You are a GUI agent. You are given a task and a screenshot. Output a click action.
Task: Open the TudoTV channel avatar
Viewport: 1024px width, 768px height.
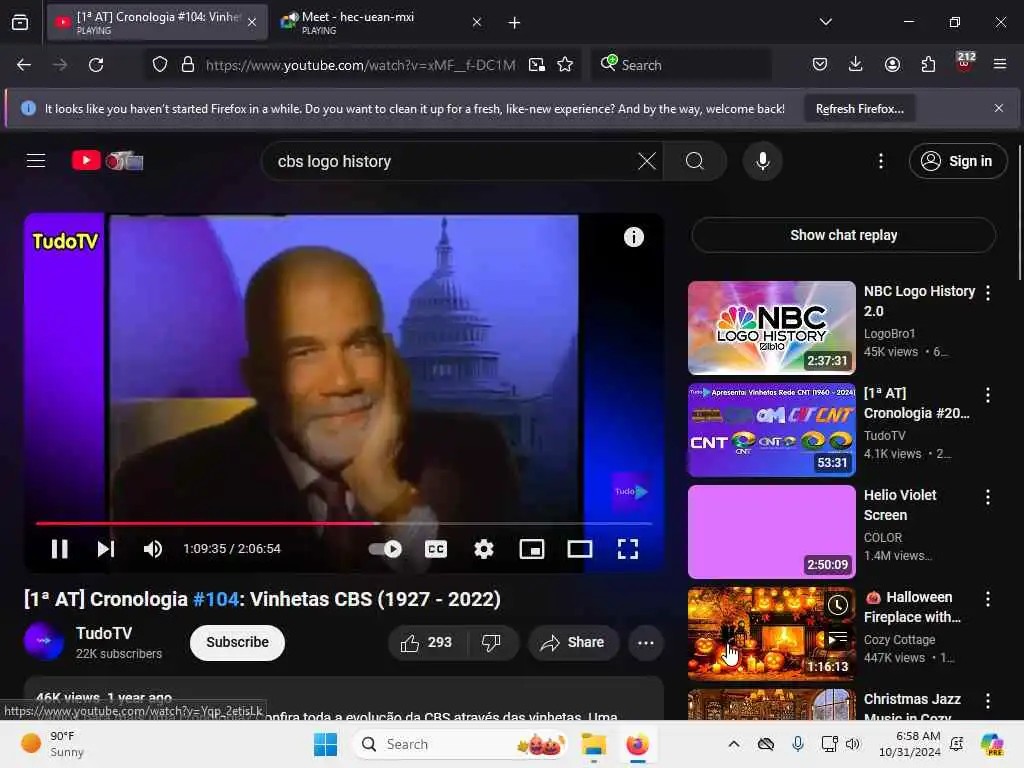tap(44, 641)
